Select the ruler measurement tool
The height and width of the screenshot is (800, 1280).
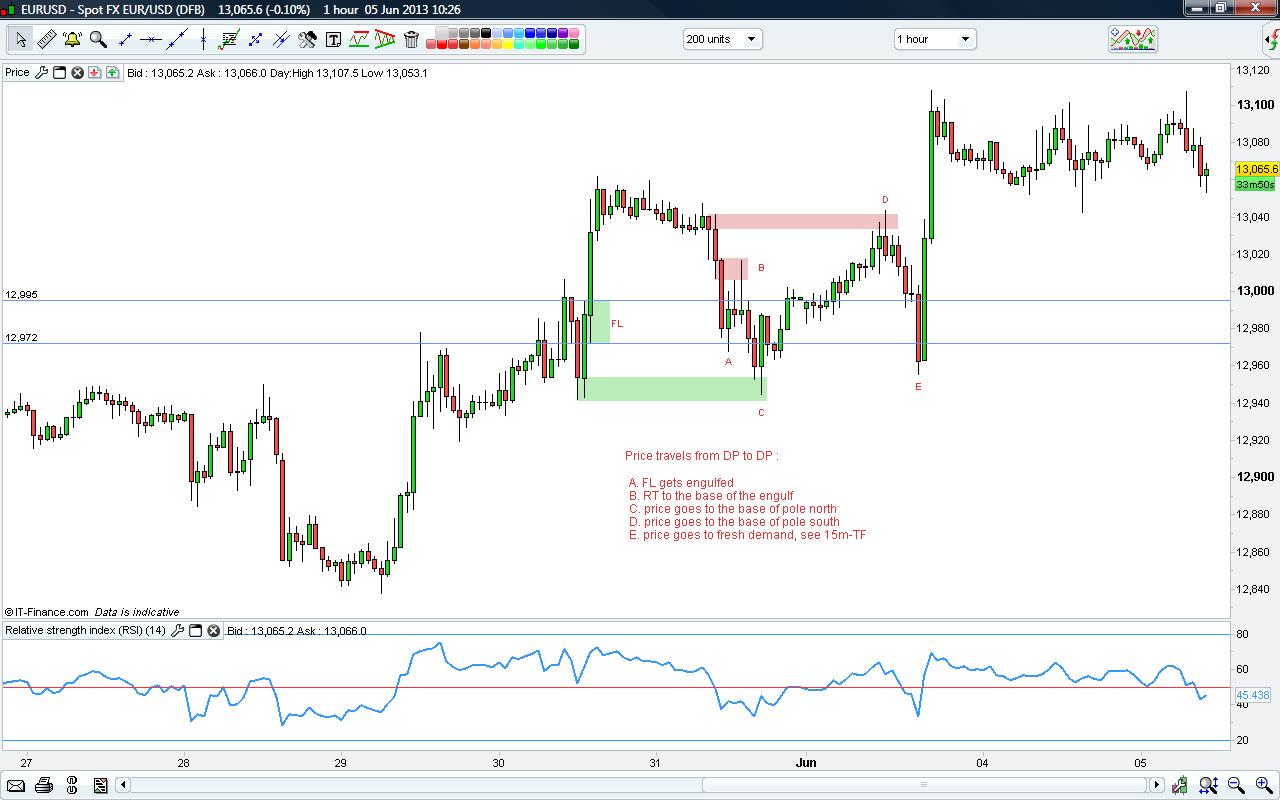pos(46,39)
